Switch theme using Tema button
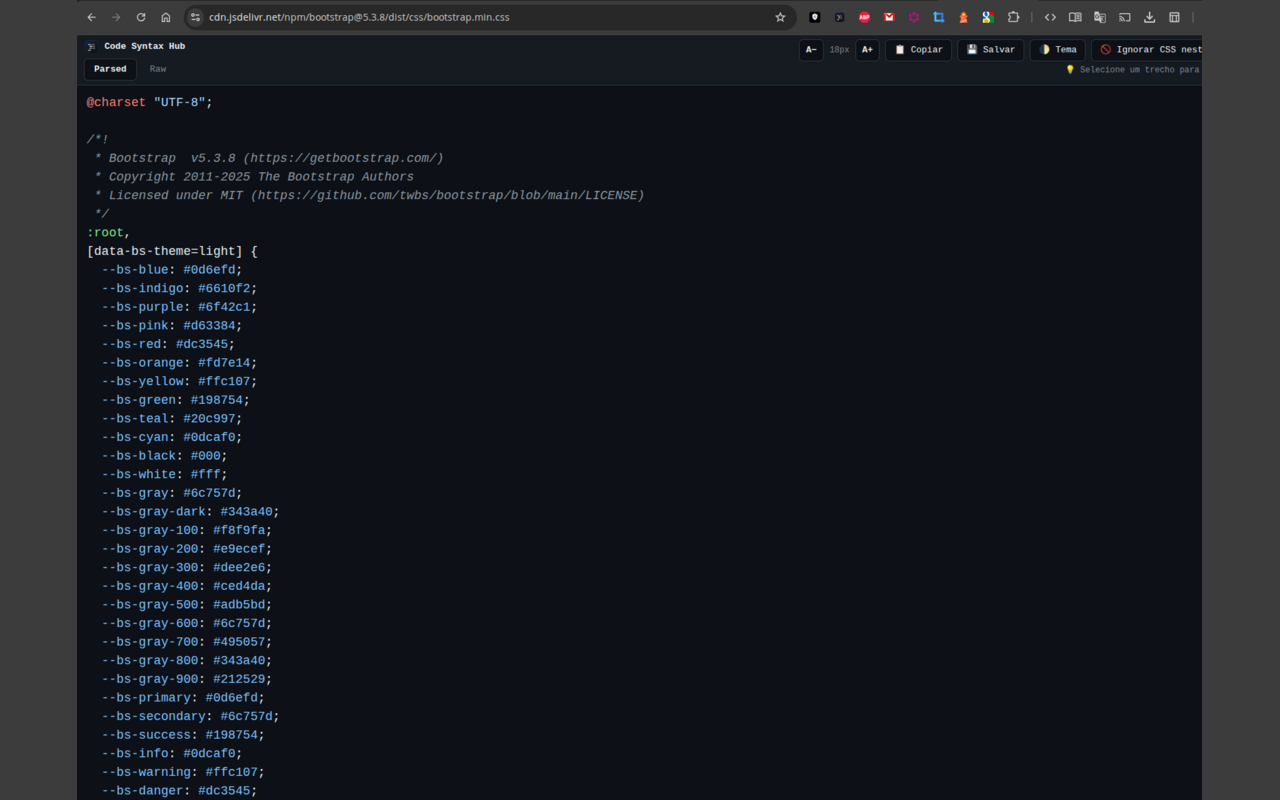Screen dimensions: 1280x800 [1057, 49]
